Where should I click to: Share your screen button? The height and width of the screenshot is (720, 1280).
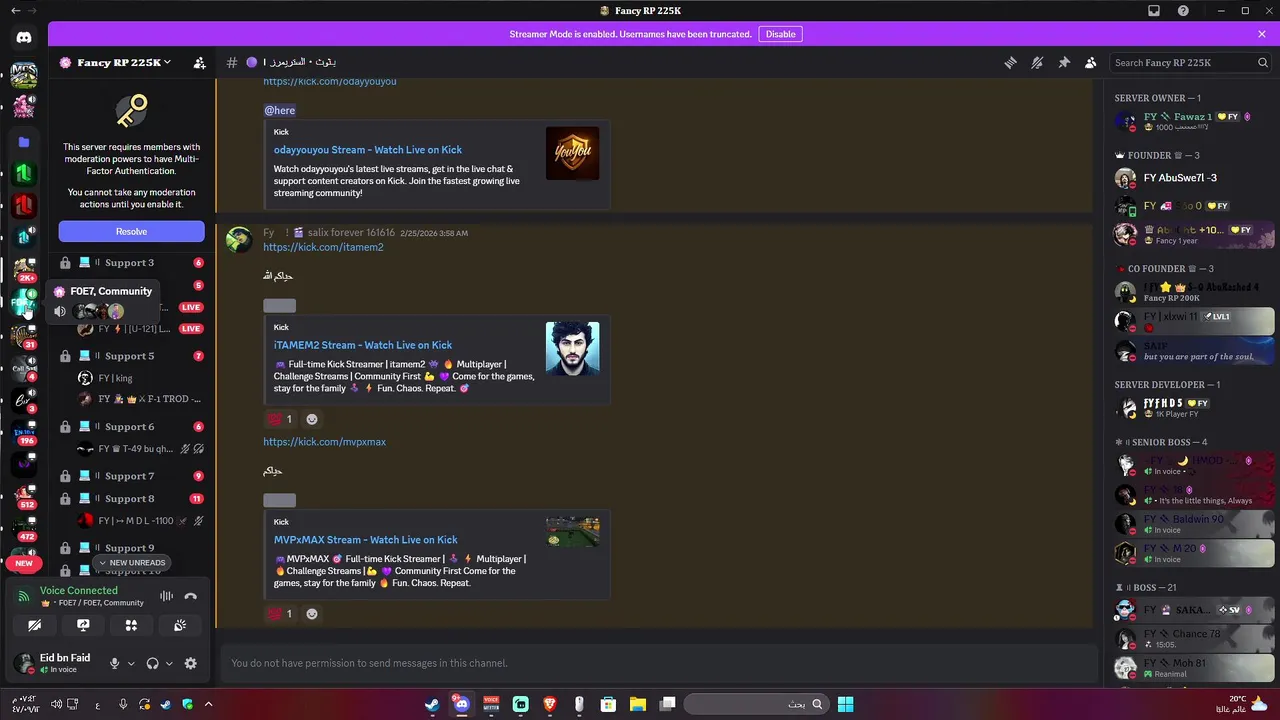[x=83, y=625]
